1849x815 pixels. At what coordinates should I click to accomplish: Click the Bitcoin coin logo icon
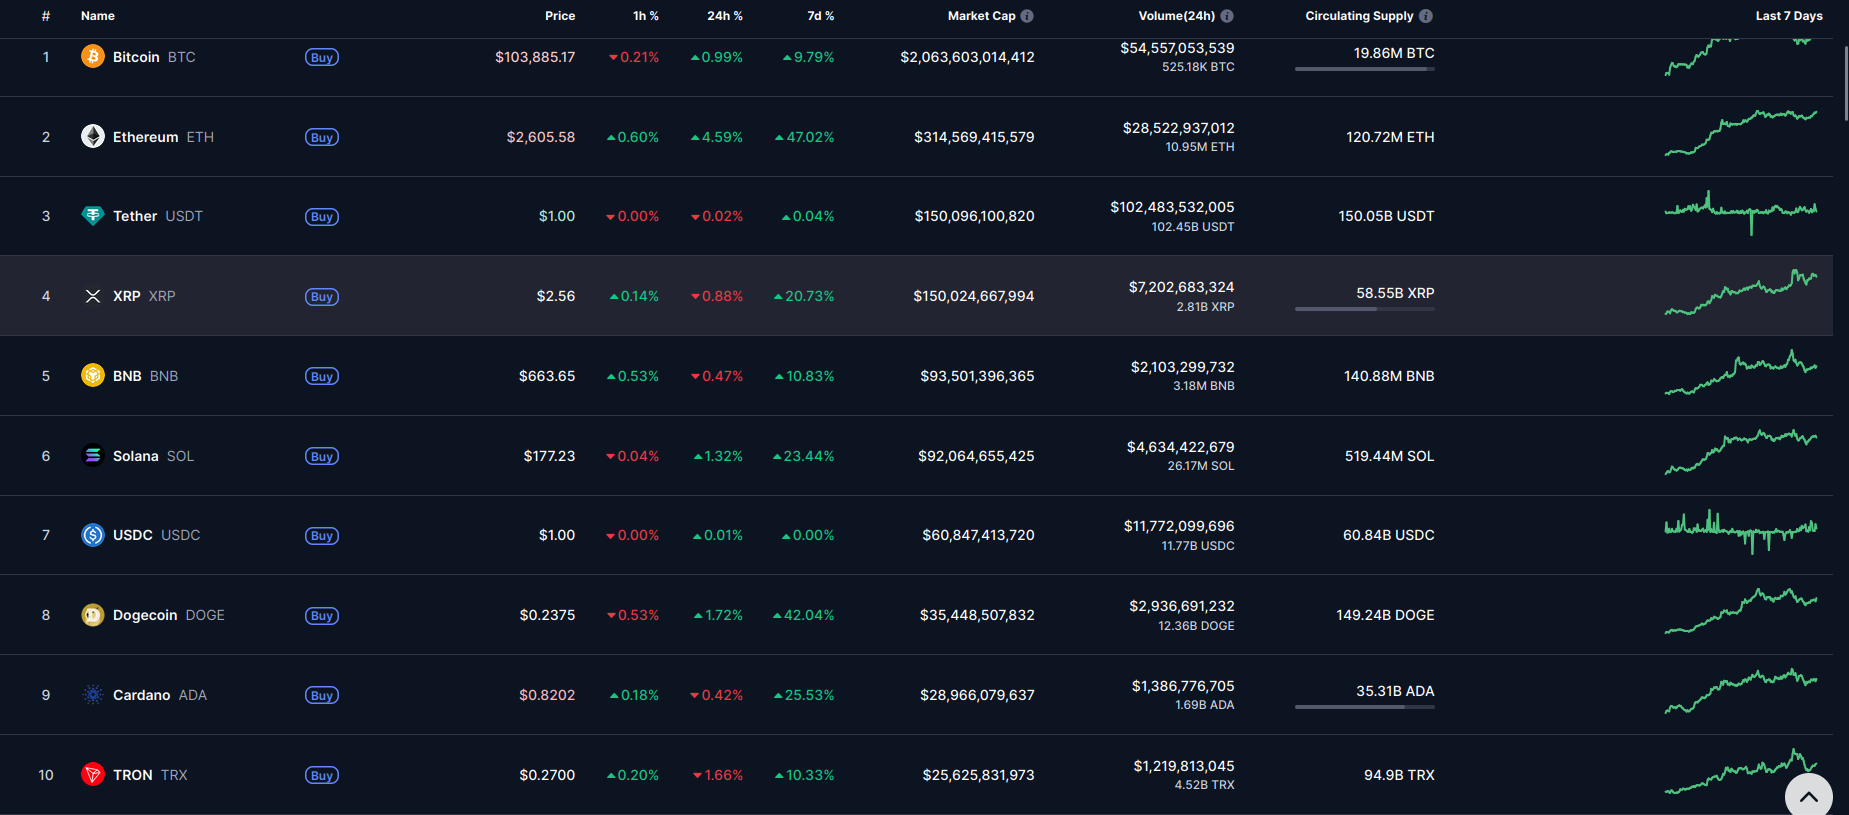click(x=93, y=57)
